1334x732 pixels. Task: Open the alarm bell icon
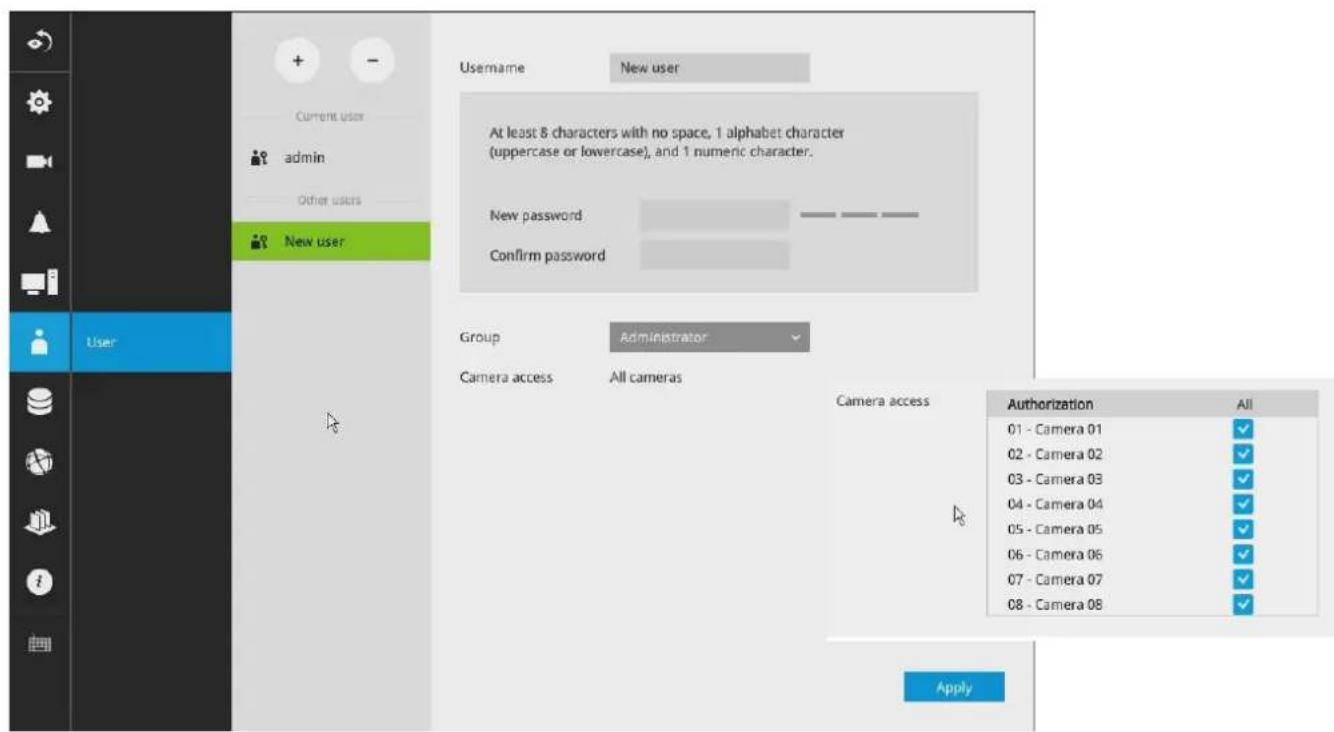(40, 222)
